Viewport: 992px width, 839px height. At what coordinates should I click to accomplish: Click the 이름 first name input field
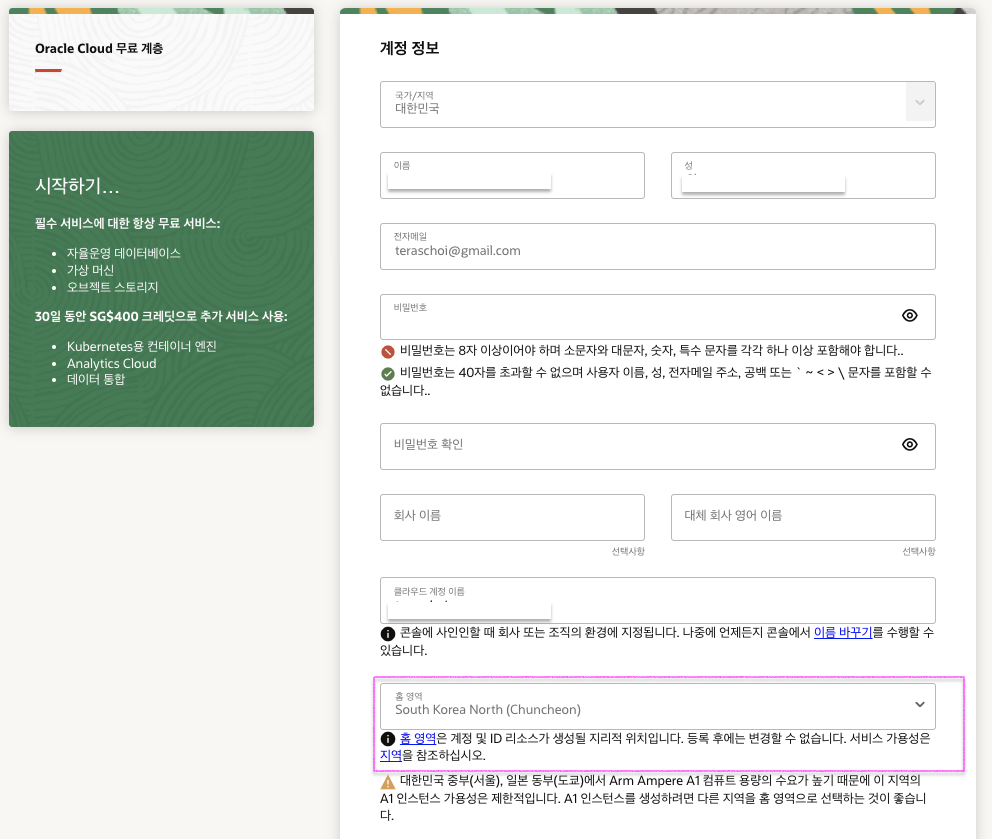[x=512, y=175]
